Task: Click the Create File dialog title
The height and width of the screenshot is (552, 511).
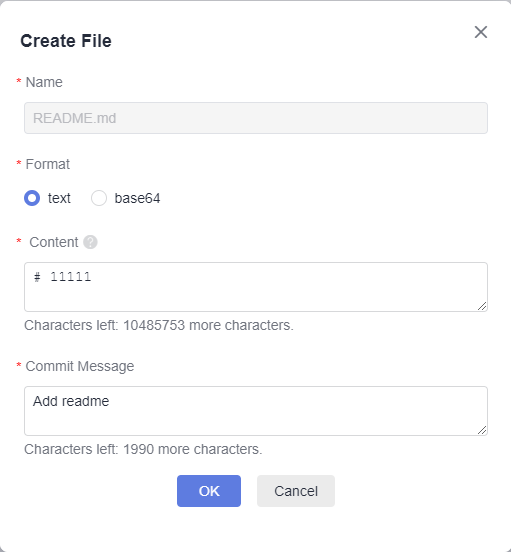Action: click(x=66, y=41)
